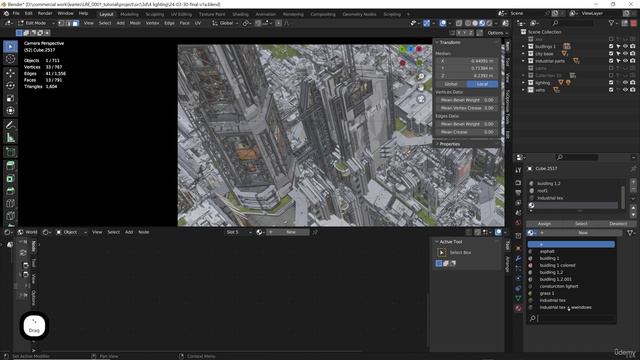Click the camera view gizmo in viewport
Viewport: 640px width, 360px height.
tap(421, 99)
